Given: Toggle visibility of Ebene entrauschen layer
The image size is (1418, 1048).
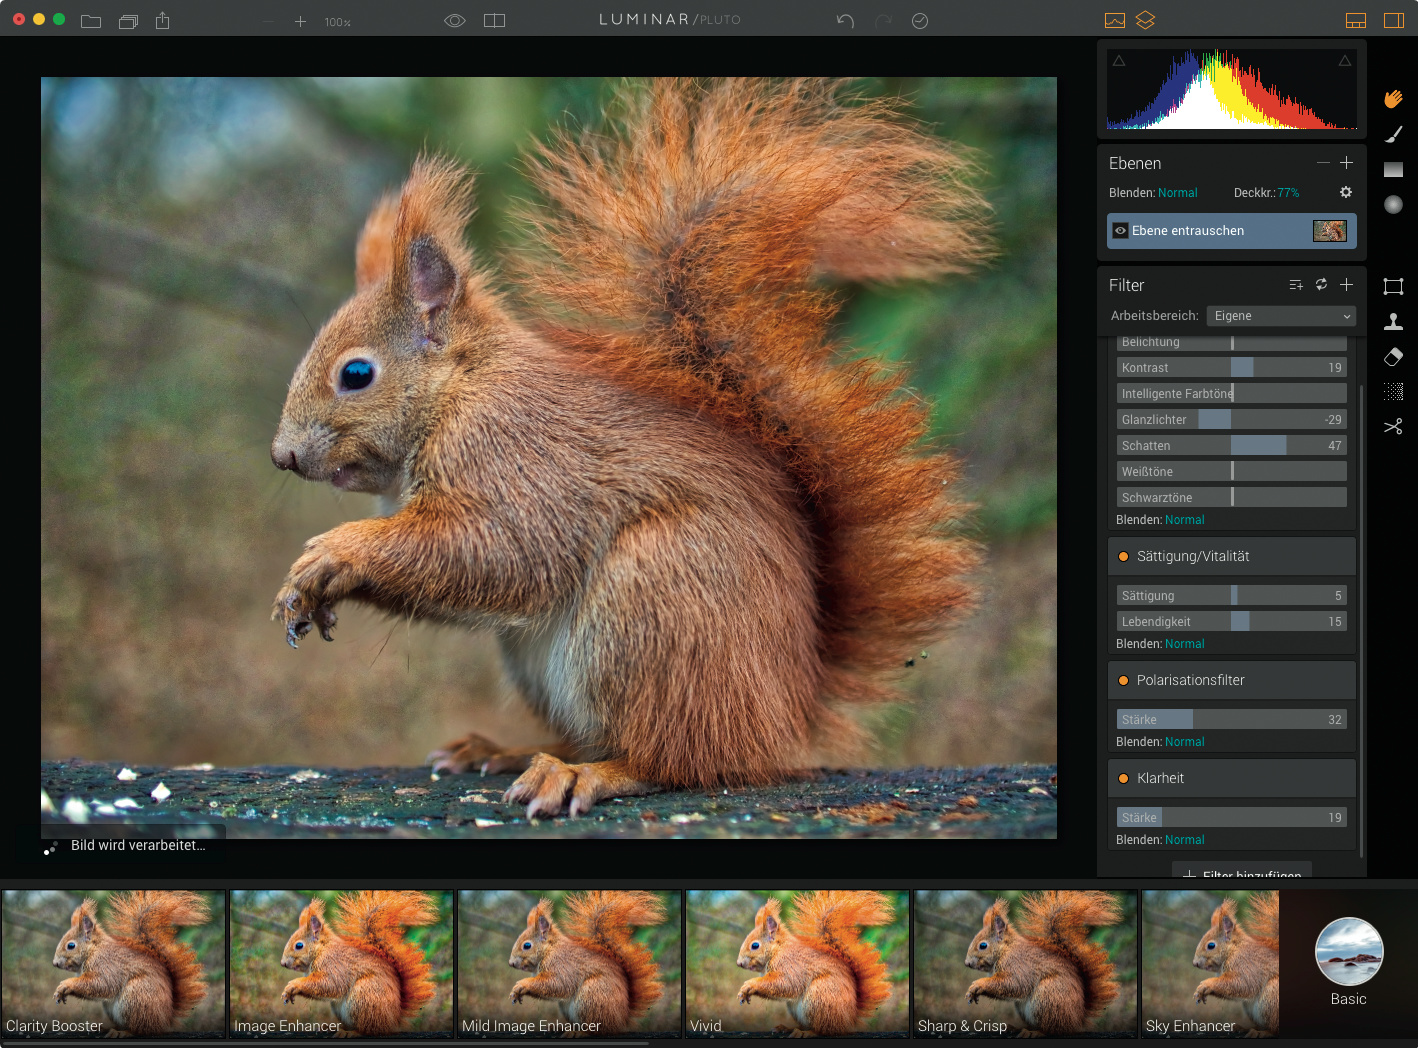Looking at the screenshot, I should (x=1120, y=231).
